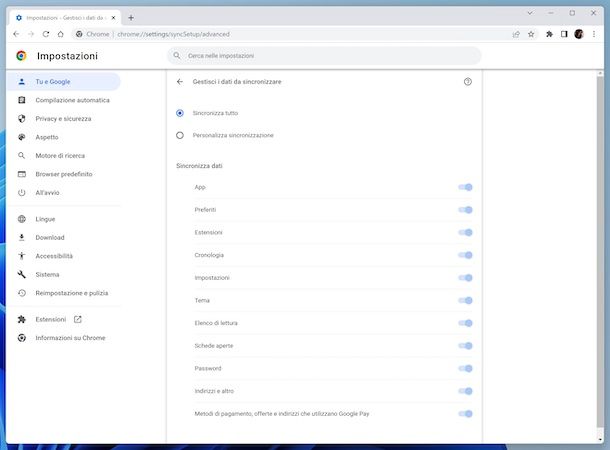The width and height of the screenshot is (610, 450).
Task: Click the magnifier icon in settings search
Action: point(177,56)
